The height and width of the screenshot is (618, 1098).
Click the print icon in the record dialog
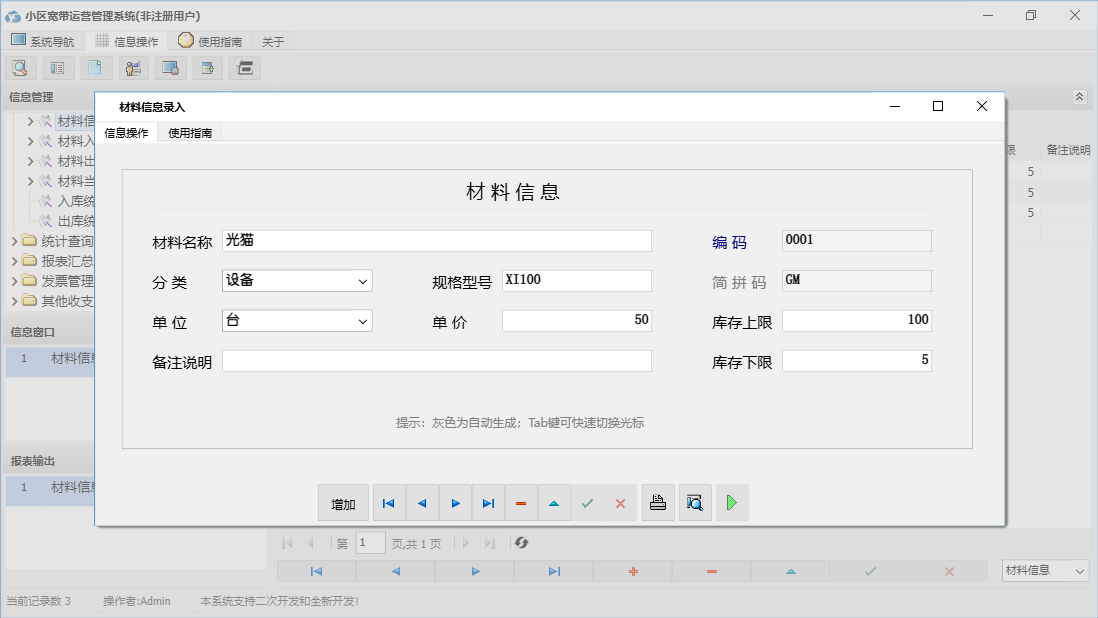tap(658, 503)
